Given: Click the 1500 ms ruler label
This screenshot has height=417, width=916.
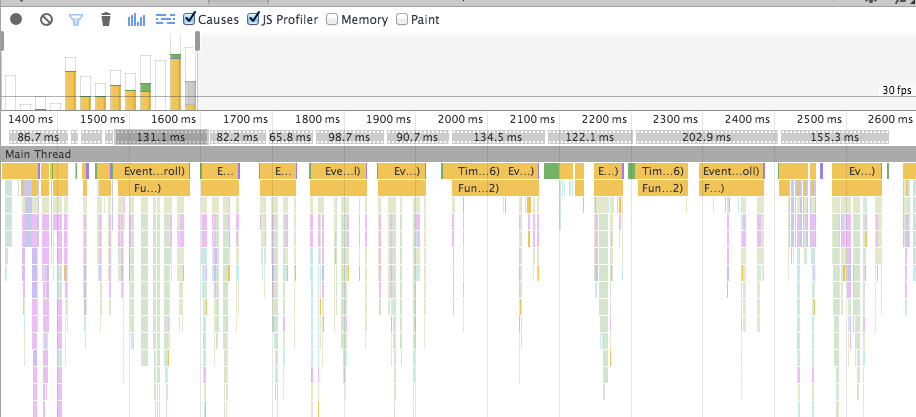Looking at the screenshot, I should [102, 119].
